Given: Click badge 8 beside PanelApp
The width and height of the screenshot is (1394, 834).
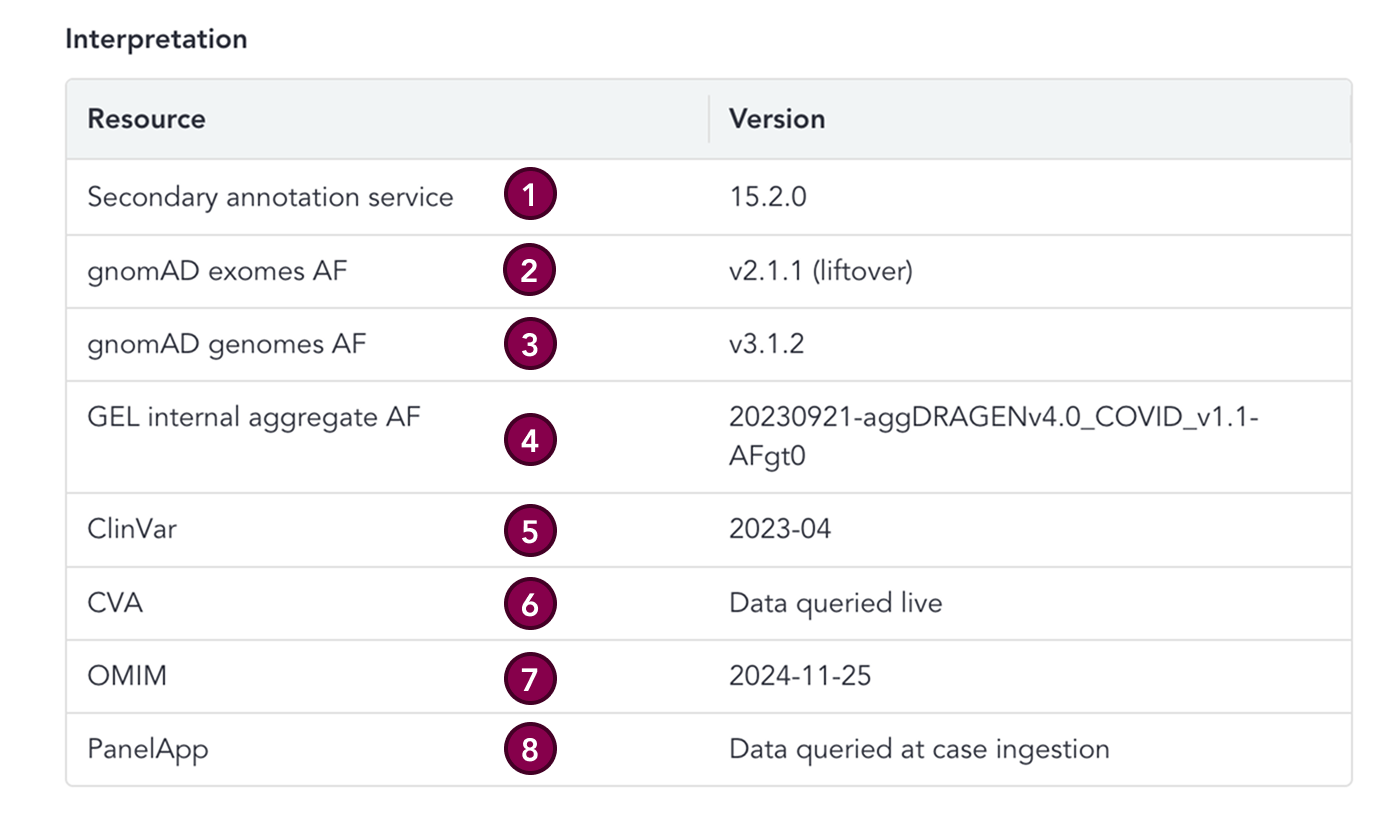Looking at the screenshot, I should tap(529, 751).
